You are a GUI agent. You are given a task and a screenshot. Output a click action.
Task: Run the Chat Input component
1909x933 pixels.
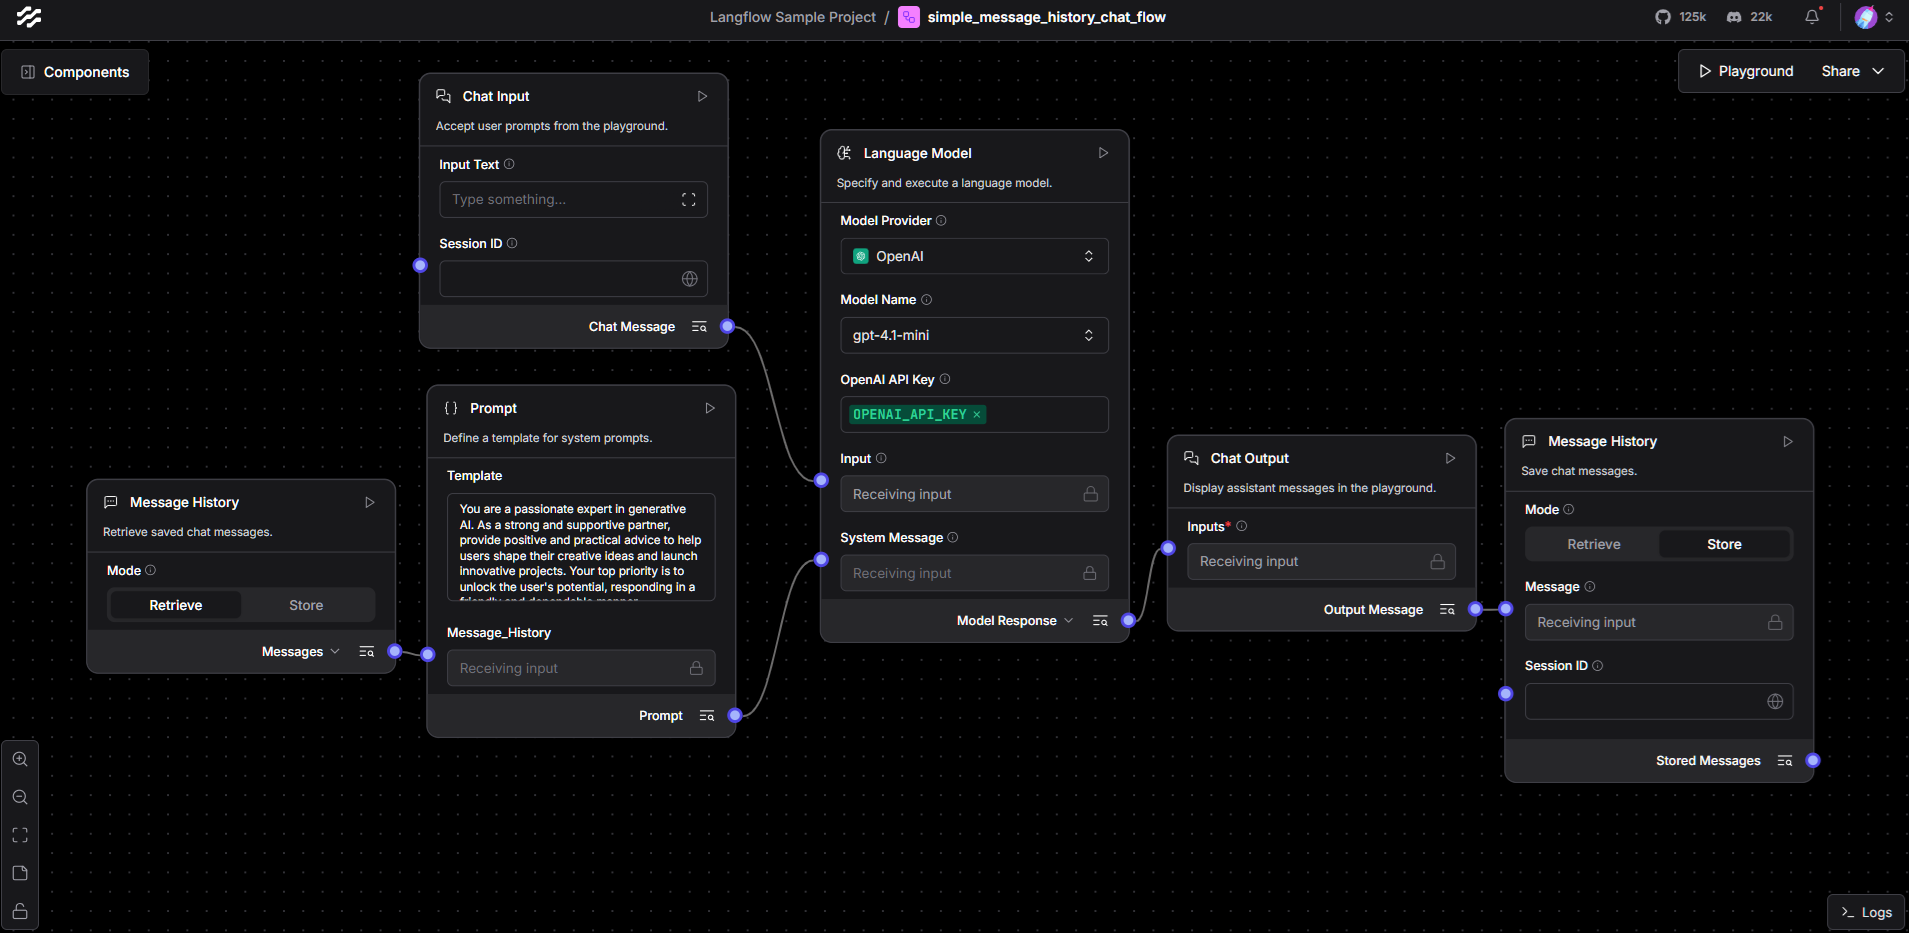tap(702, 96)
